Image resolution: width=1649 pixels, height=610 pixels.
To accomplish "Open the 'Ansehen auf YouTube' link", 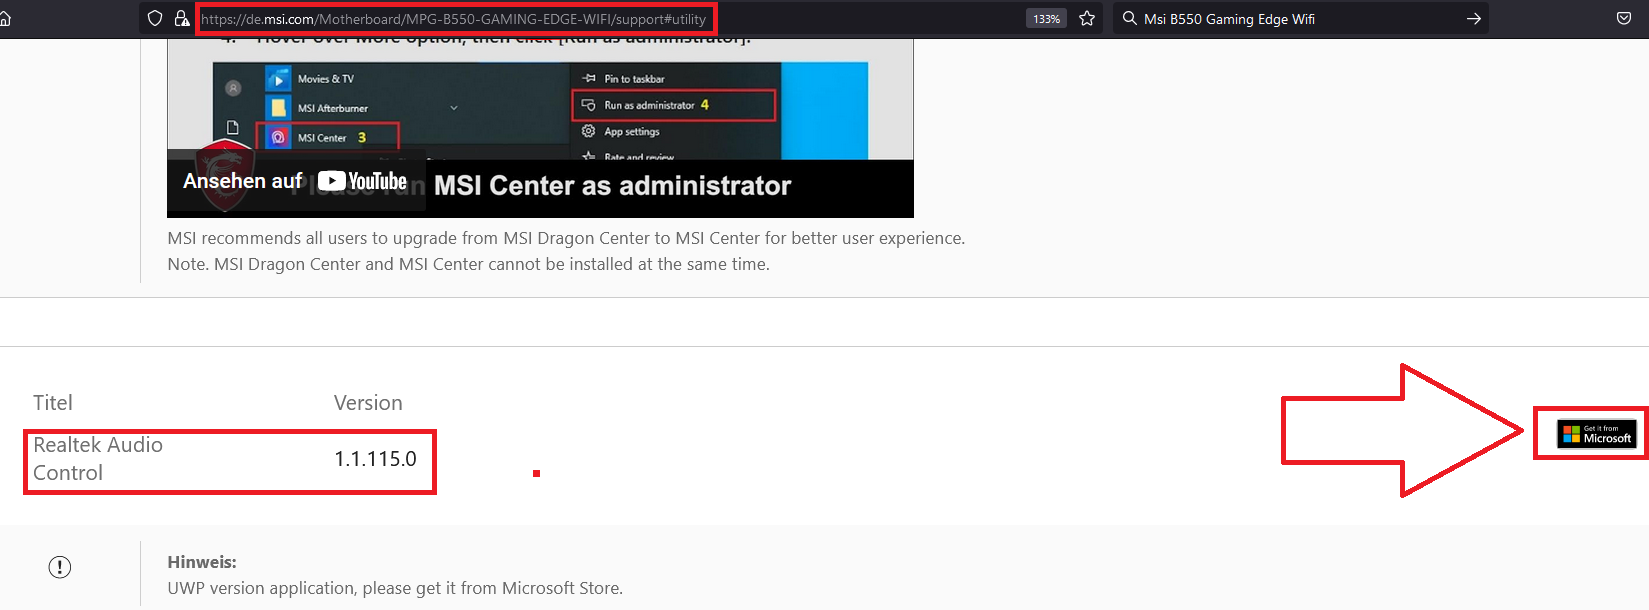I will pos(296,181).
